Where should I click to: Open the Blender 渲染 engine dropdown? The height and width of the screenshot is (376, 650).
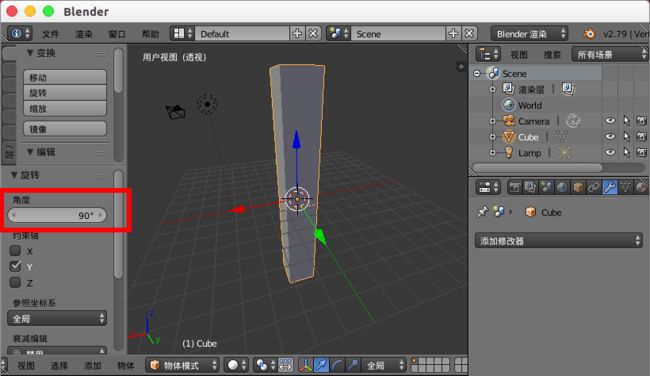529,34
